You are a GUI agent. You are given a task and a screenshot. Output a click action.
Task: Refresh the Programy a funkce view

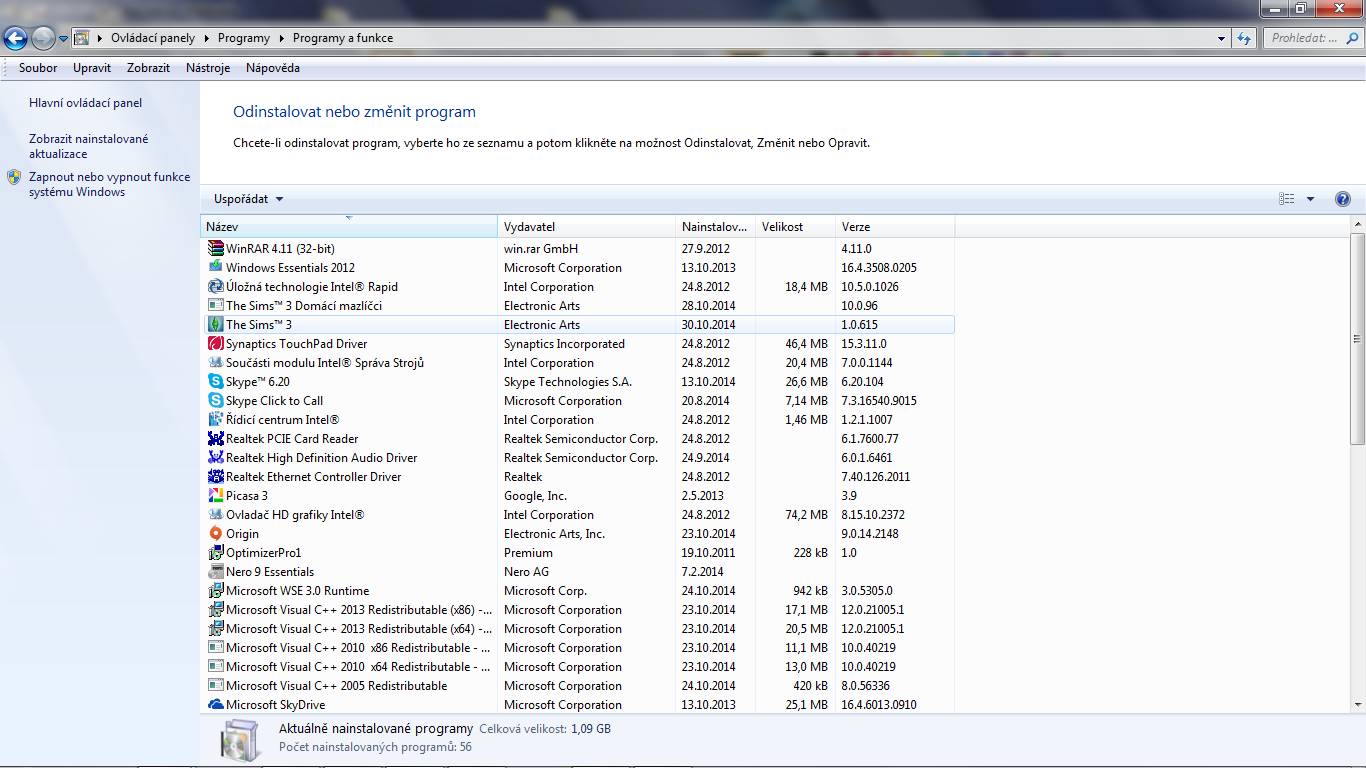pyautogui.click(x=1244, y=38)
